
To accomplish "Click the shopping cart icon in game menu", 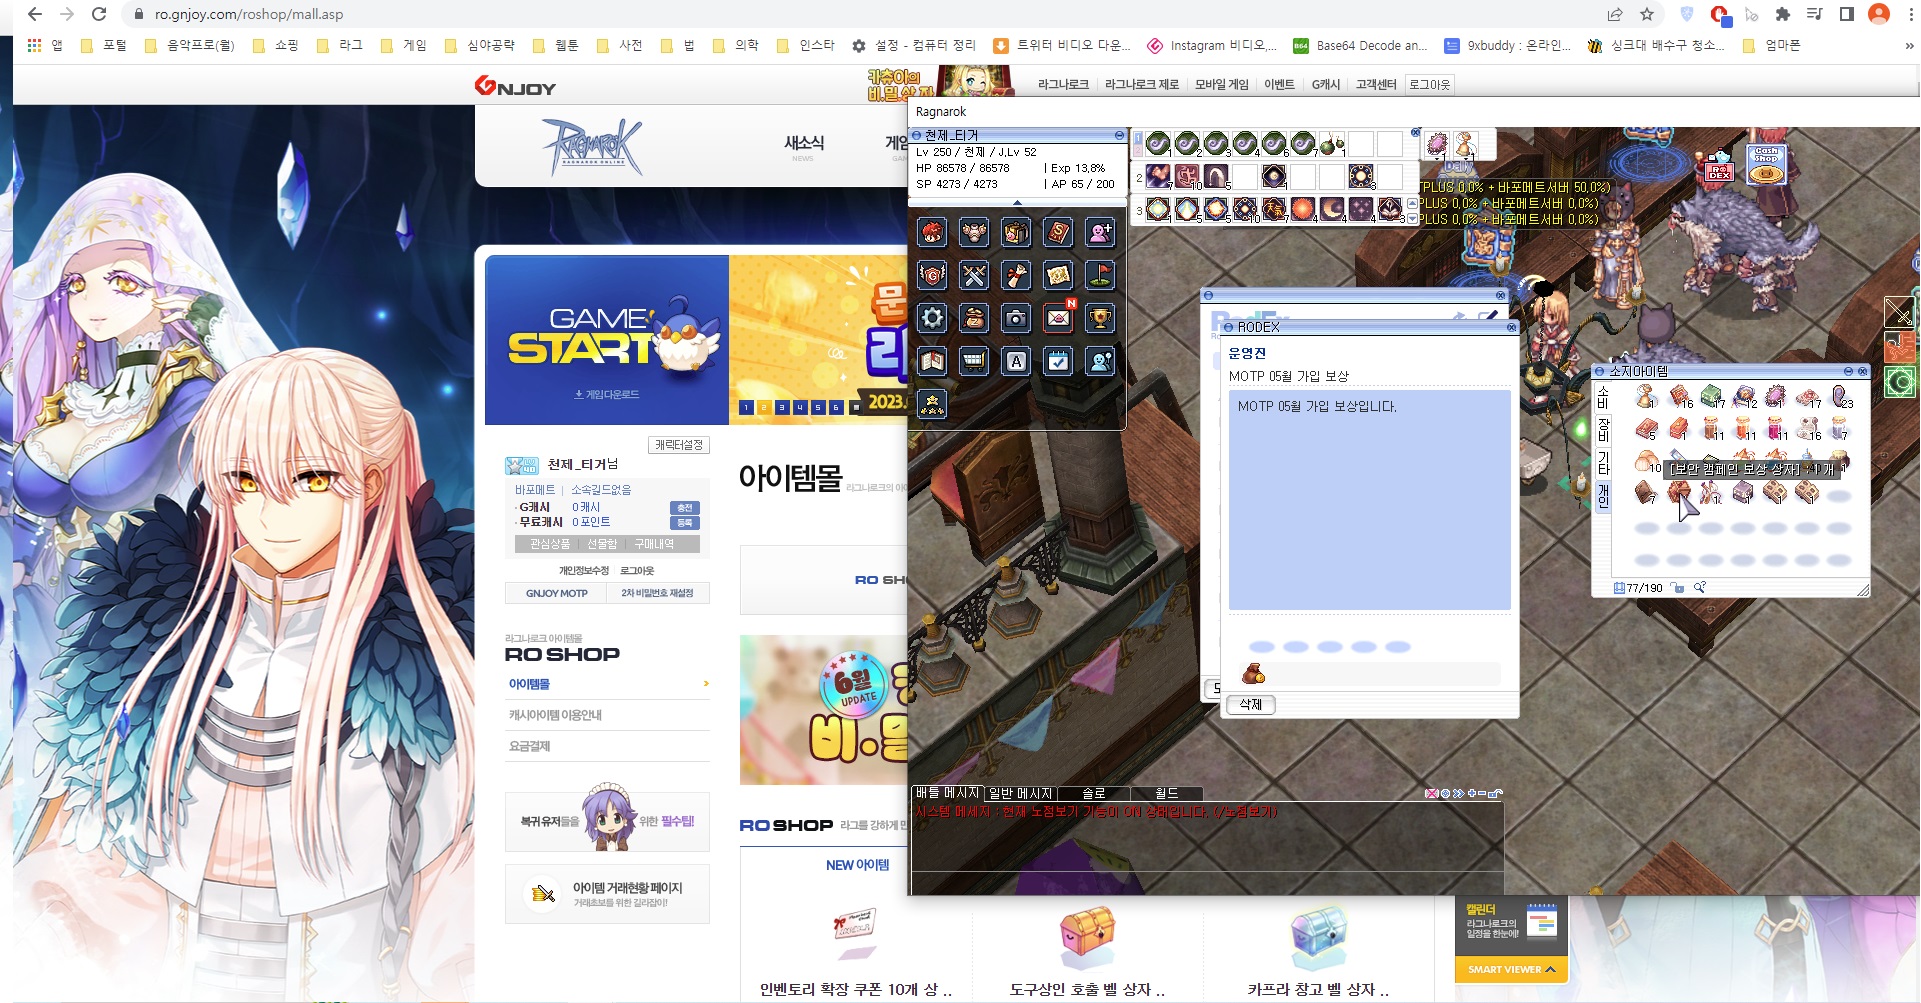I will click(x=974, y=361).
